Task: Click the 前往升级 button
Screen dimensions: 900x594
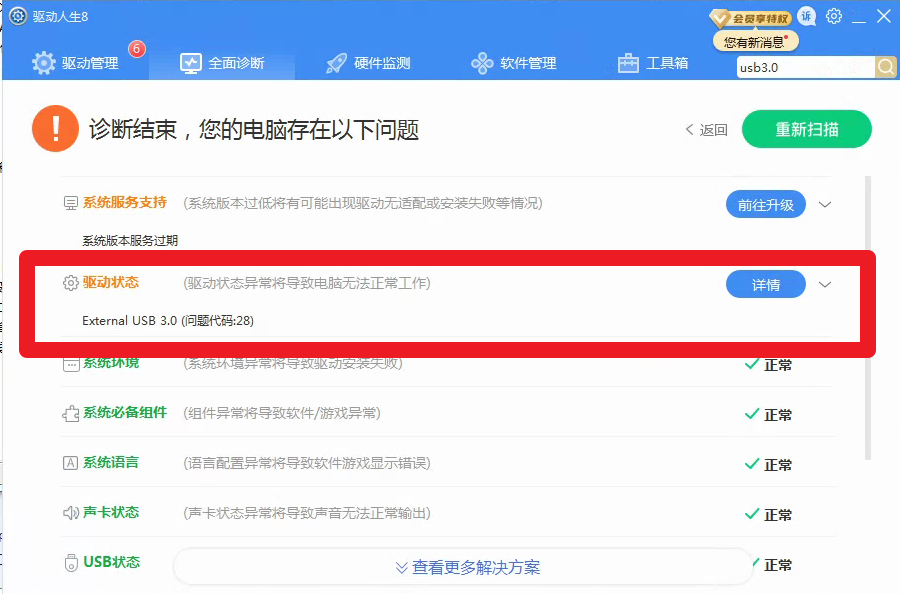Action: [766, 204]
